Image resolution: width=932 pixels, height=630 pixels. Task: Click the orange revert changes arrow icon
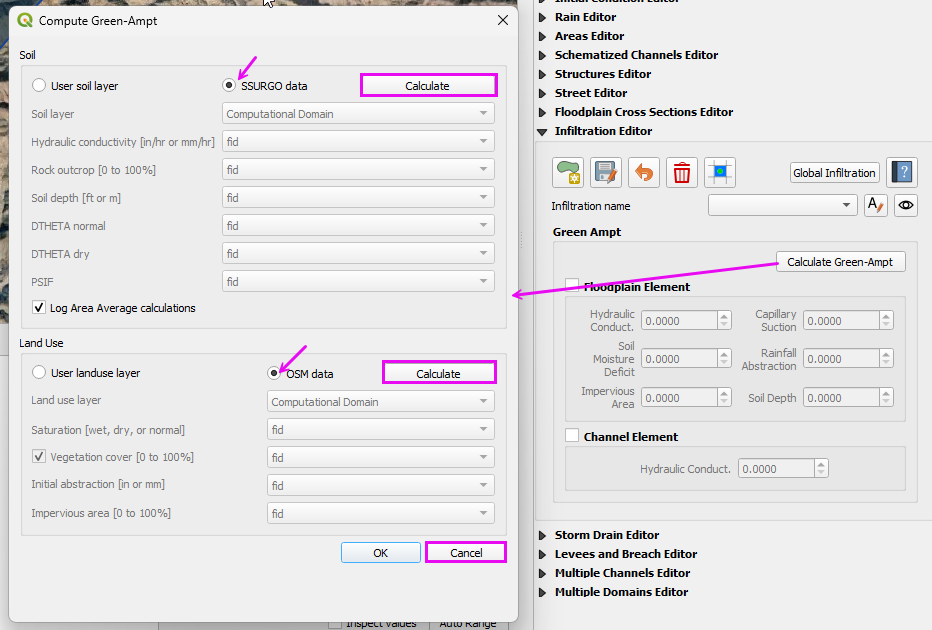click(x=644, y=172)
